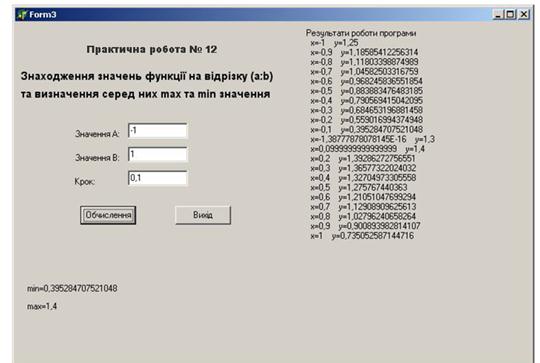Maximize the Form3 window
Screen dimensions: 540x363
(510, 14)
